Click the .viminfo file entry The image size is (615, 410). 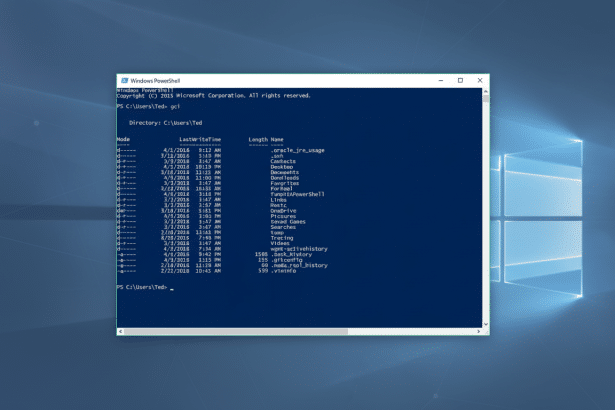pyautogui.click(x=282, y=270)
